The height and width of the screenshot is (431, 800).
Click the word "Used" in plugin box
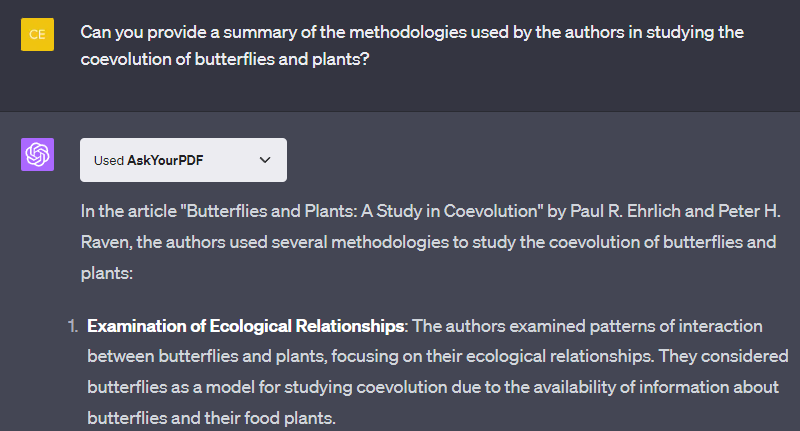click(x=108, y=160)
